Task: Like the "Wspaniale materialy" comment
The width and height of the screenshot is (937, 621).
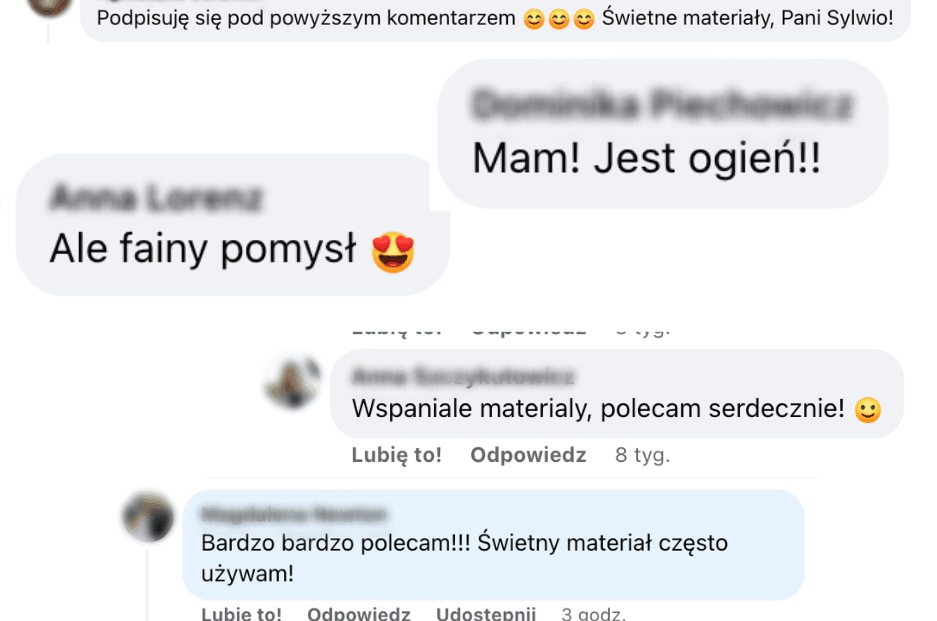Action: pyautogui.click(x=396, y=455)
